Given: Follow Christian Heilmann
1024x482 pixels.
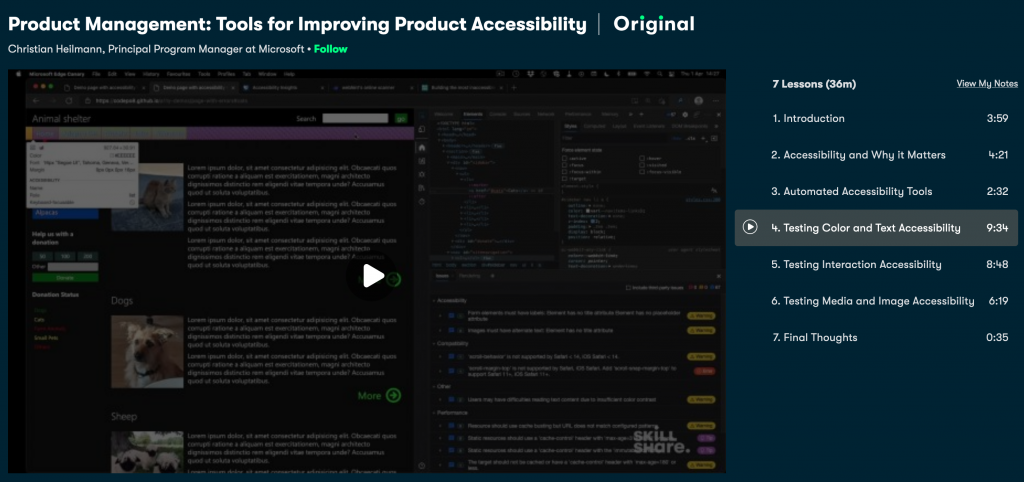Looking at the screenshot, I should 330,49.
